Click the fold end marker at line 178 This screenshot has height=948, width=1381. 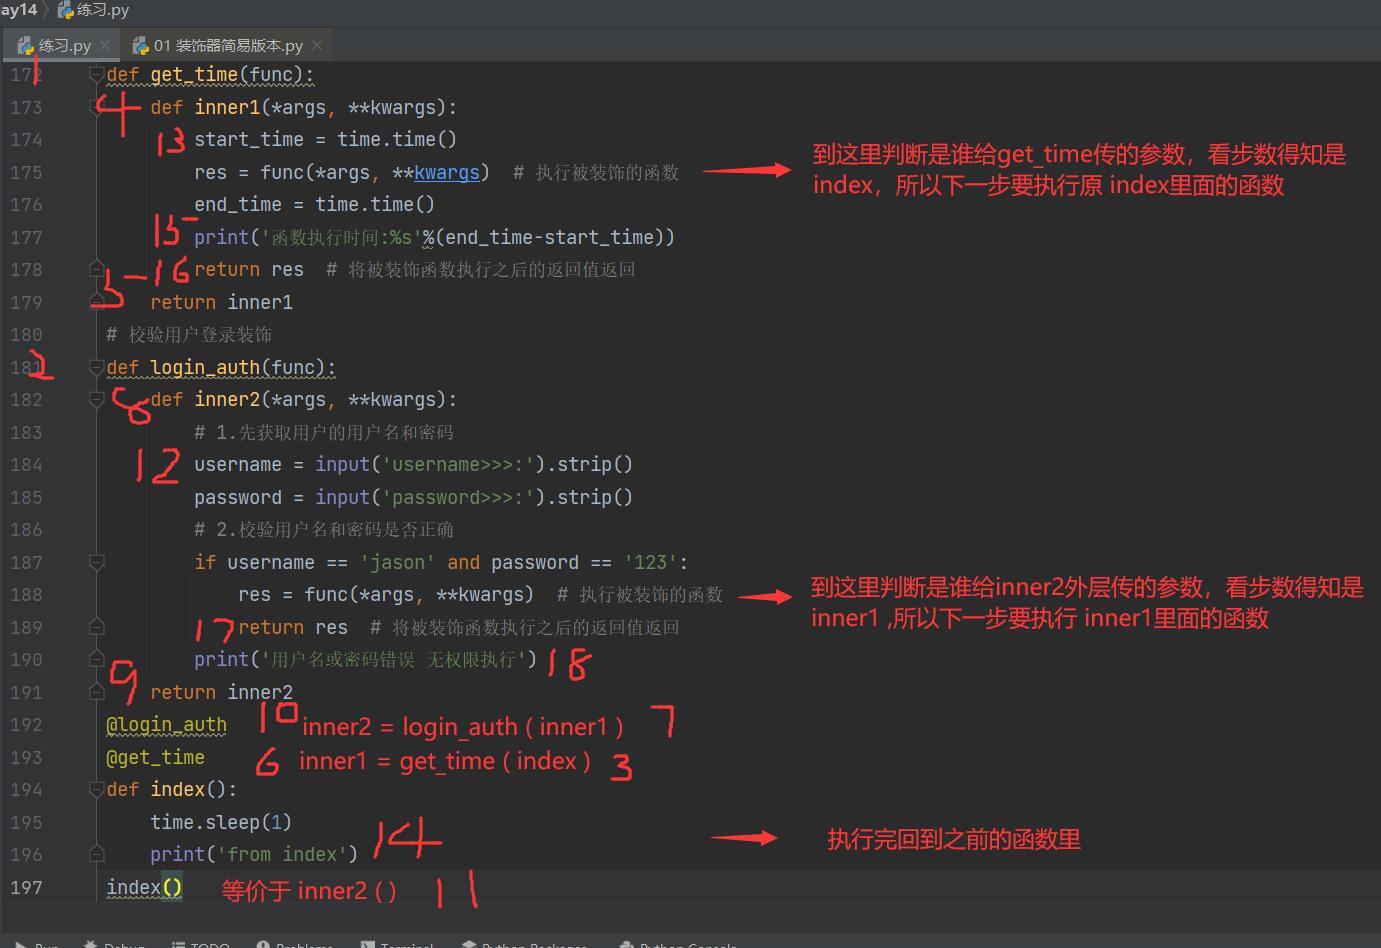(96, 269)
